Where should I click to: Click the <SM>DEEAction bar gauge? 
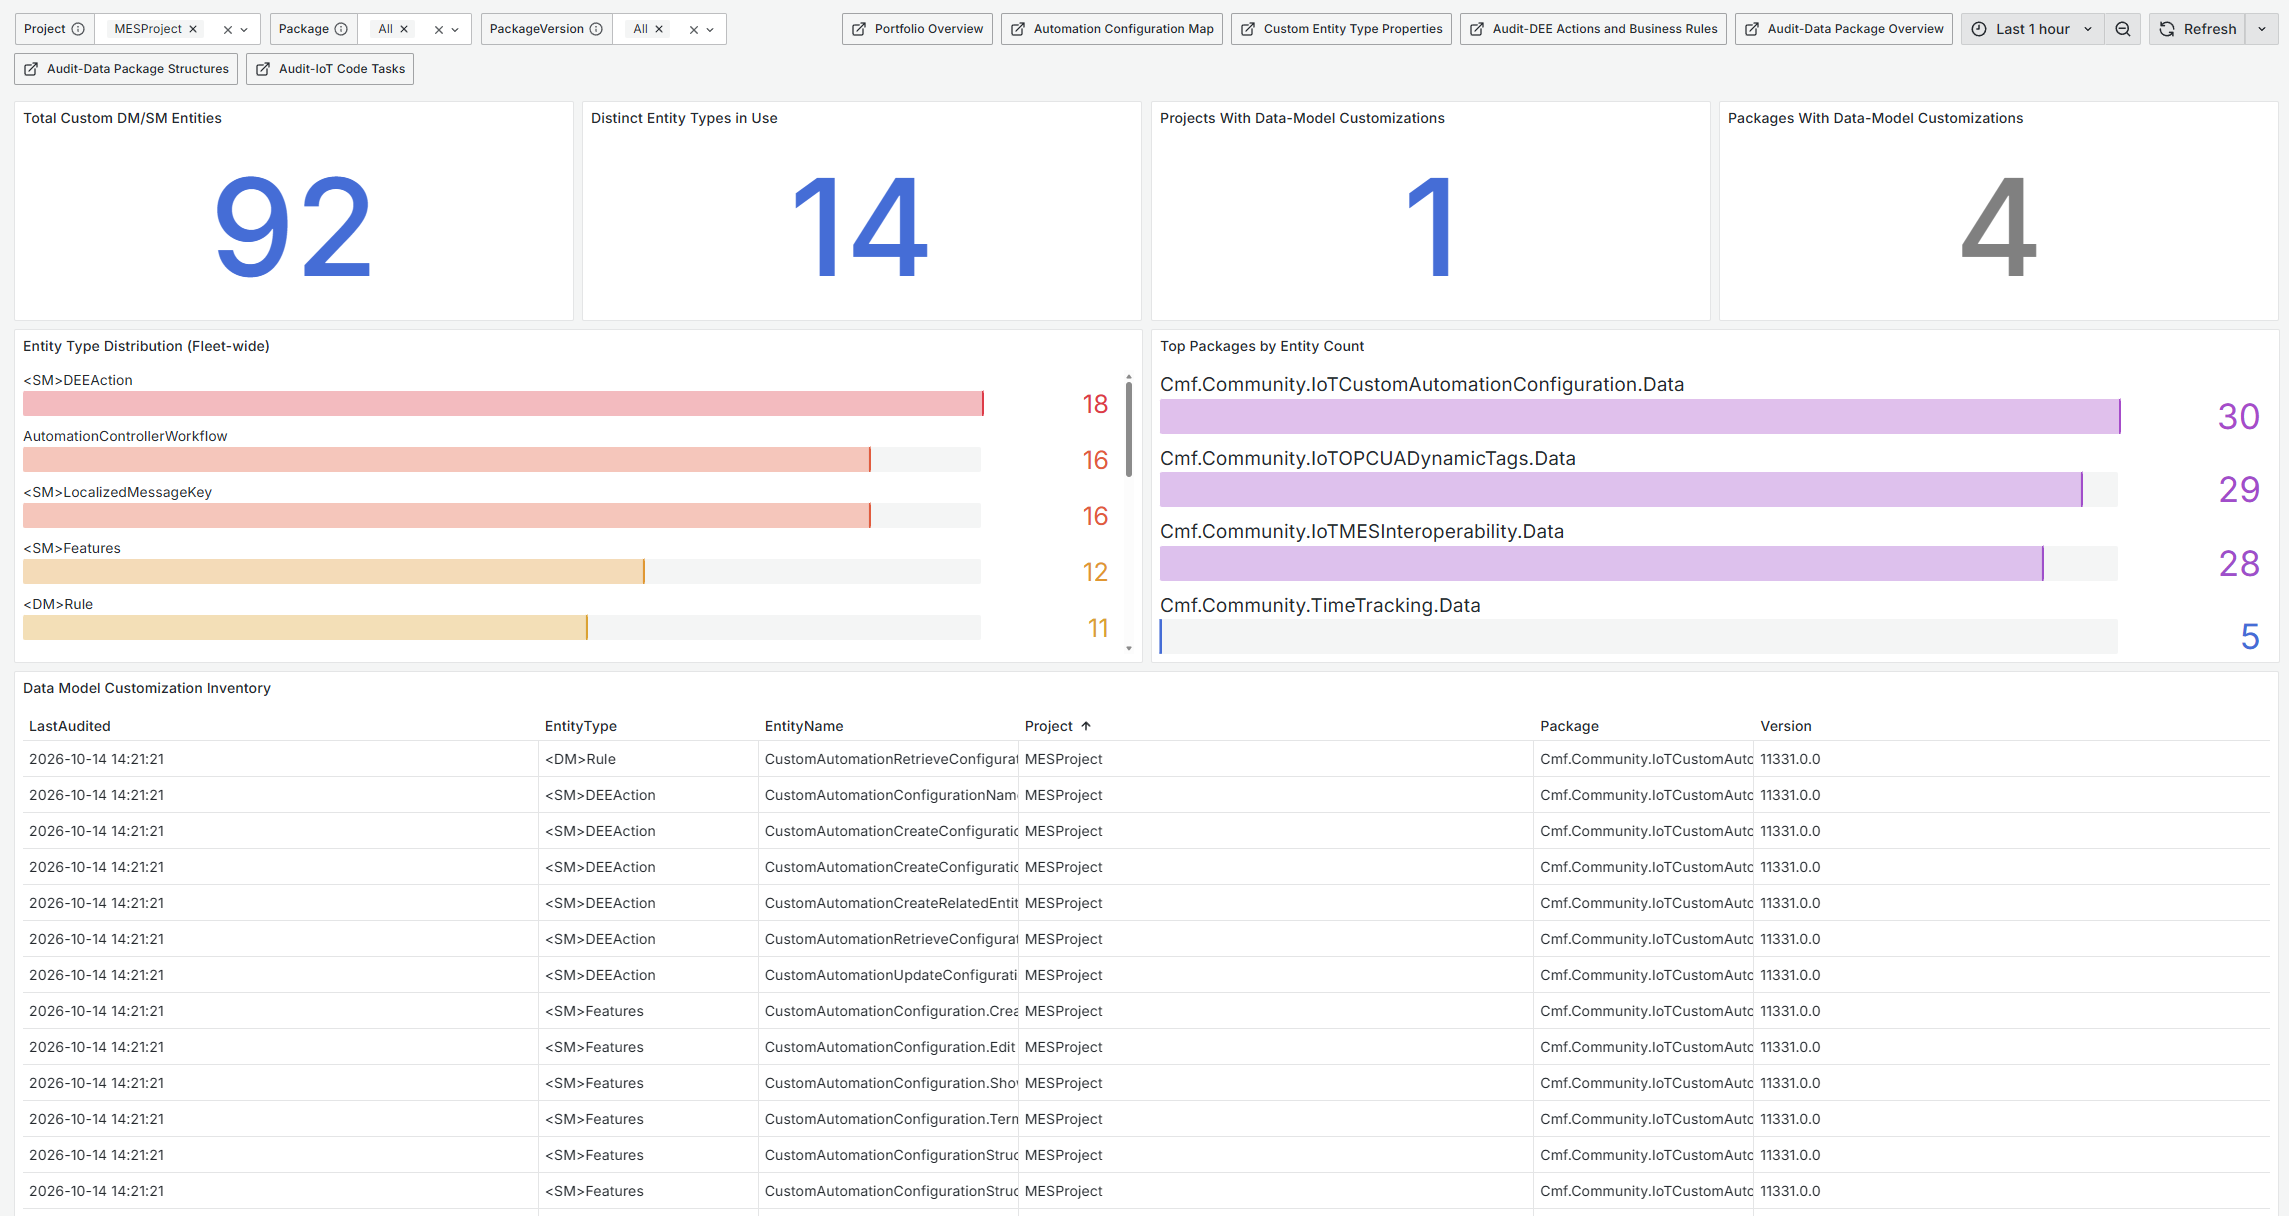tap(503, 404)
